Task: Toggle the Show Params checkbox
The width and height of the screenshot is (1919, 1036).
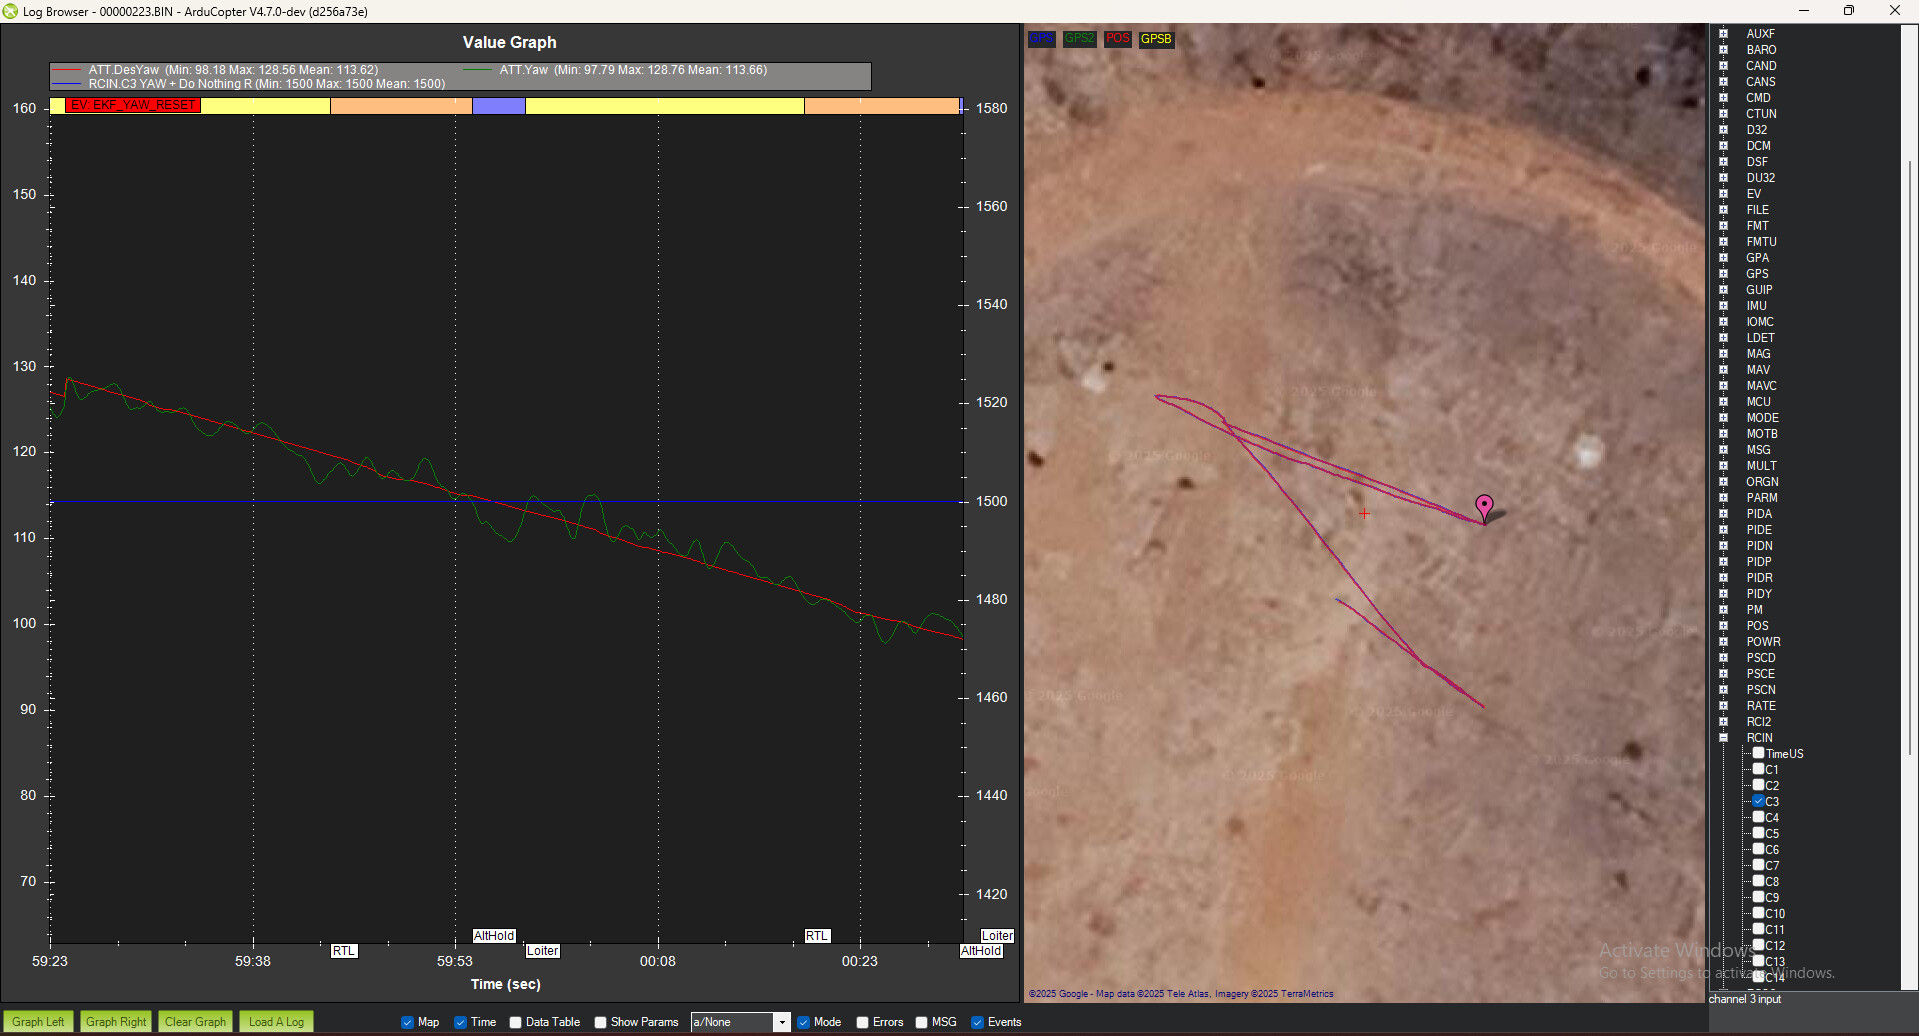Action: 601,1022
